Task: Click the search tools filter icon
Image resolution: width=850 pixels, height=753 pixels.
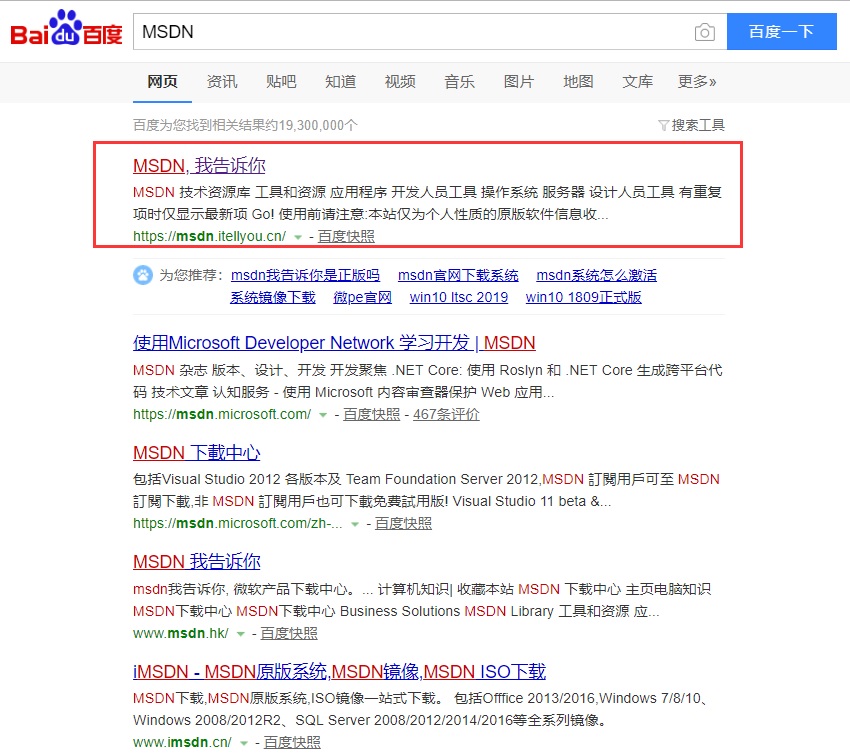Action: 663,125
